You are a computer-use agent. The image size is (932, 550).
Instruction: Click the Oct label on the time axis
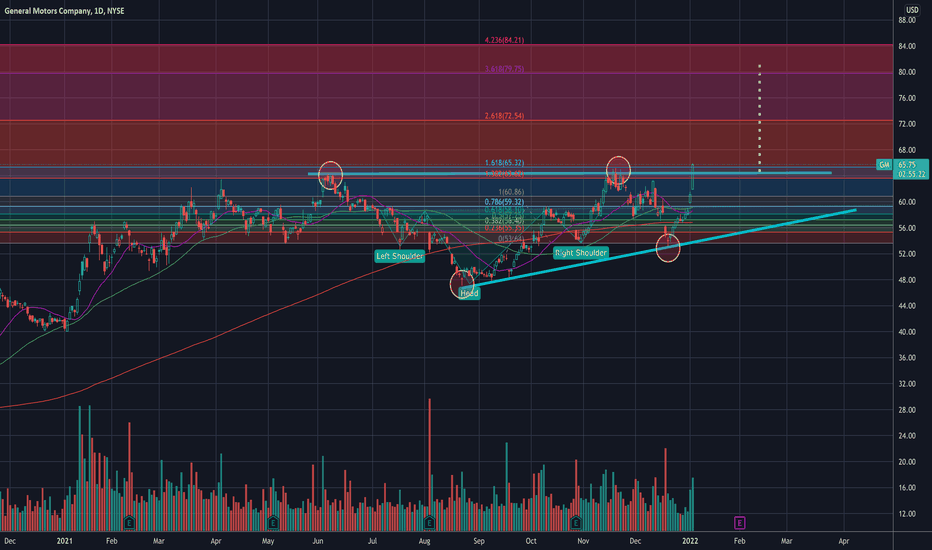(531, 541)
